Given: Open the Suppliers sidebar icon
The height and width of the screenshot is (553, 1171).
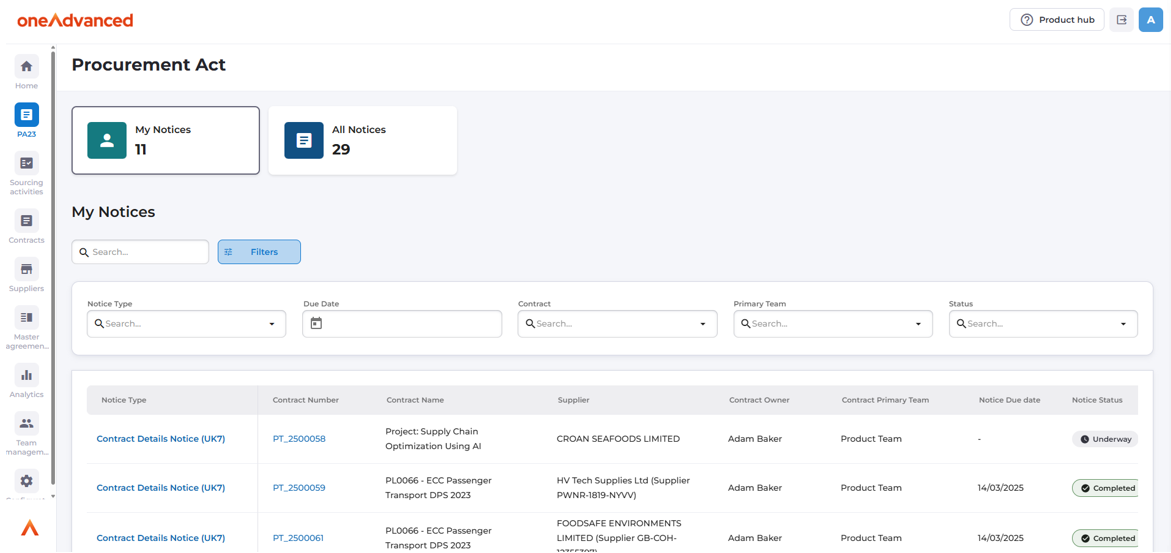Looking at the screenshot, I should tap(26, 270).
